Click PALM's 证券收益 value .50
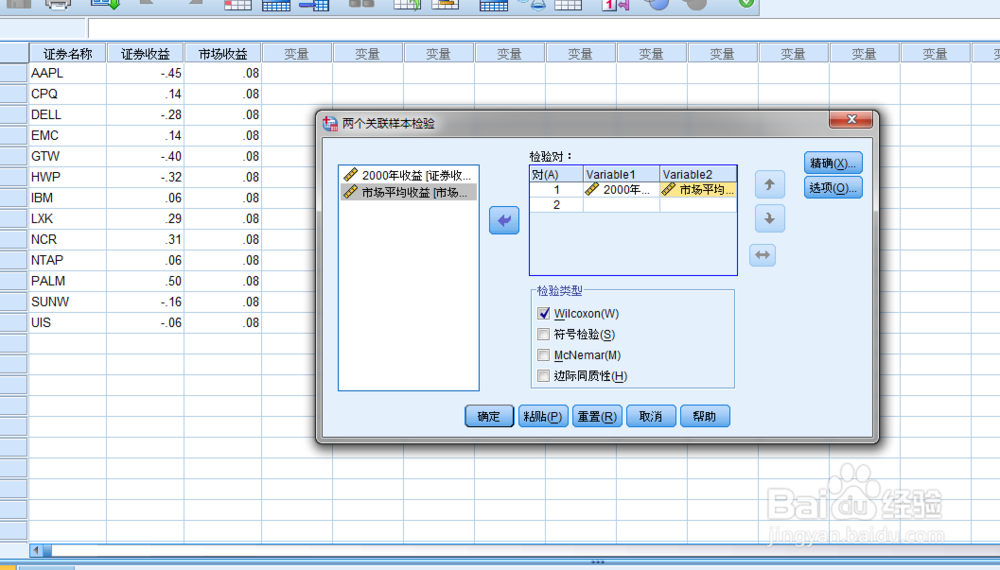This screenshot has width=1000, height=570. pyautogui.click(x=145, y=281)
